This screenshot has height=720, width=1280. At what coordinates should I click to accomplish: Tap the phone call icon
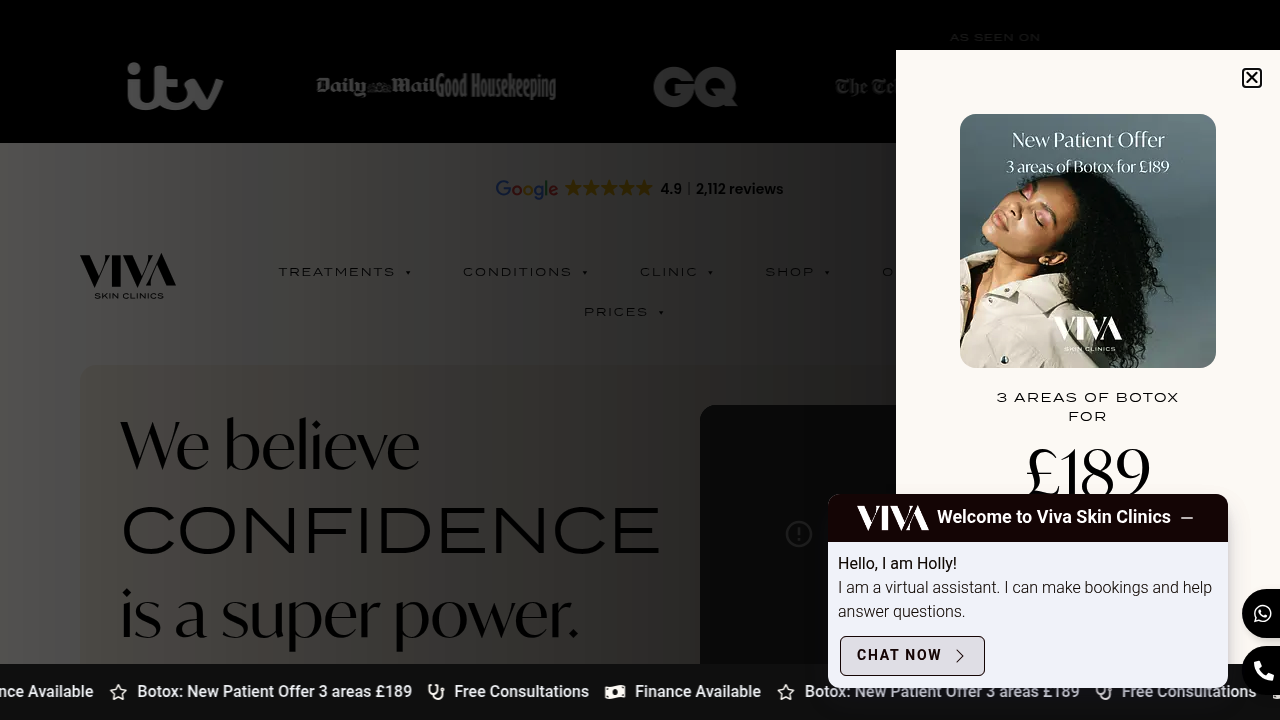coord(1263,671)
